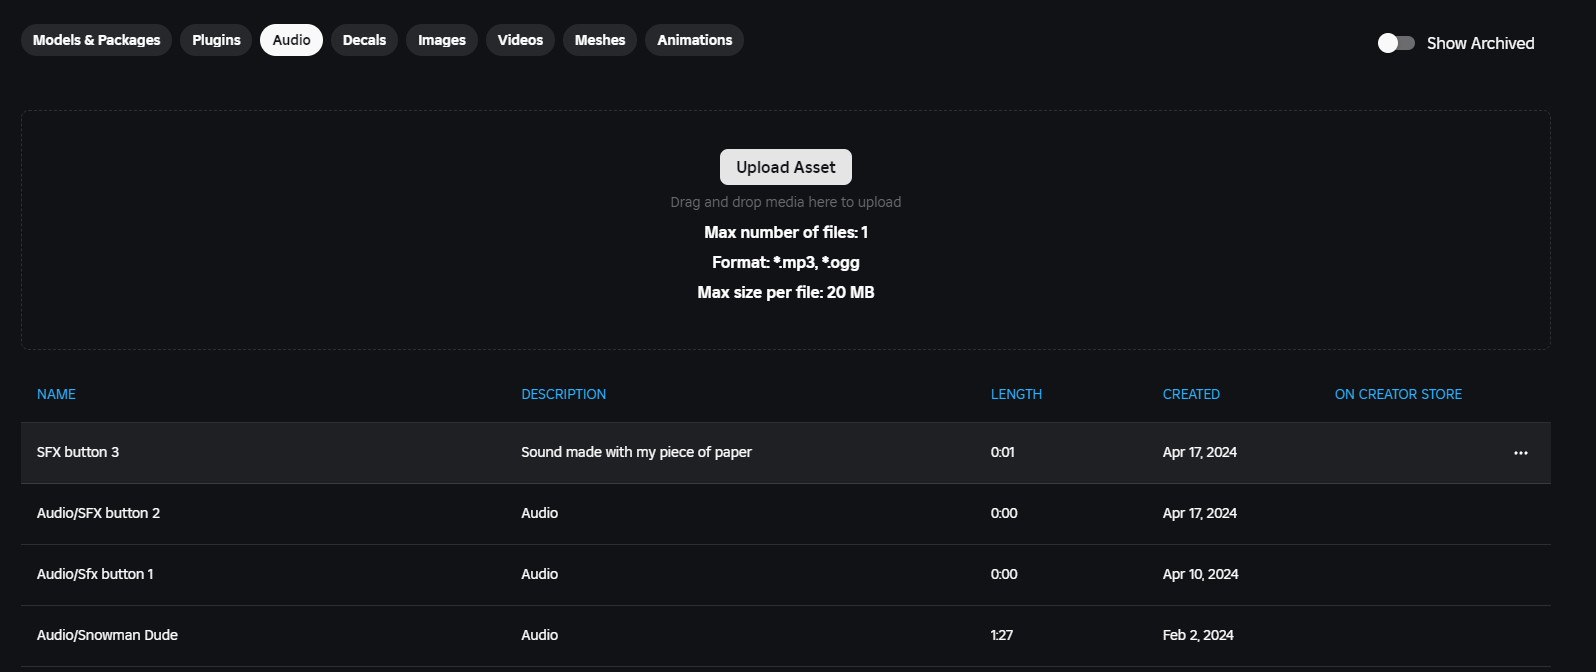1596x672 pixels.
Task: Click the 0:01 length of SFX button 3
Action: pyautogui.click(x=1003, y=452)
